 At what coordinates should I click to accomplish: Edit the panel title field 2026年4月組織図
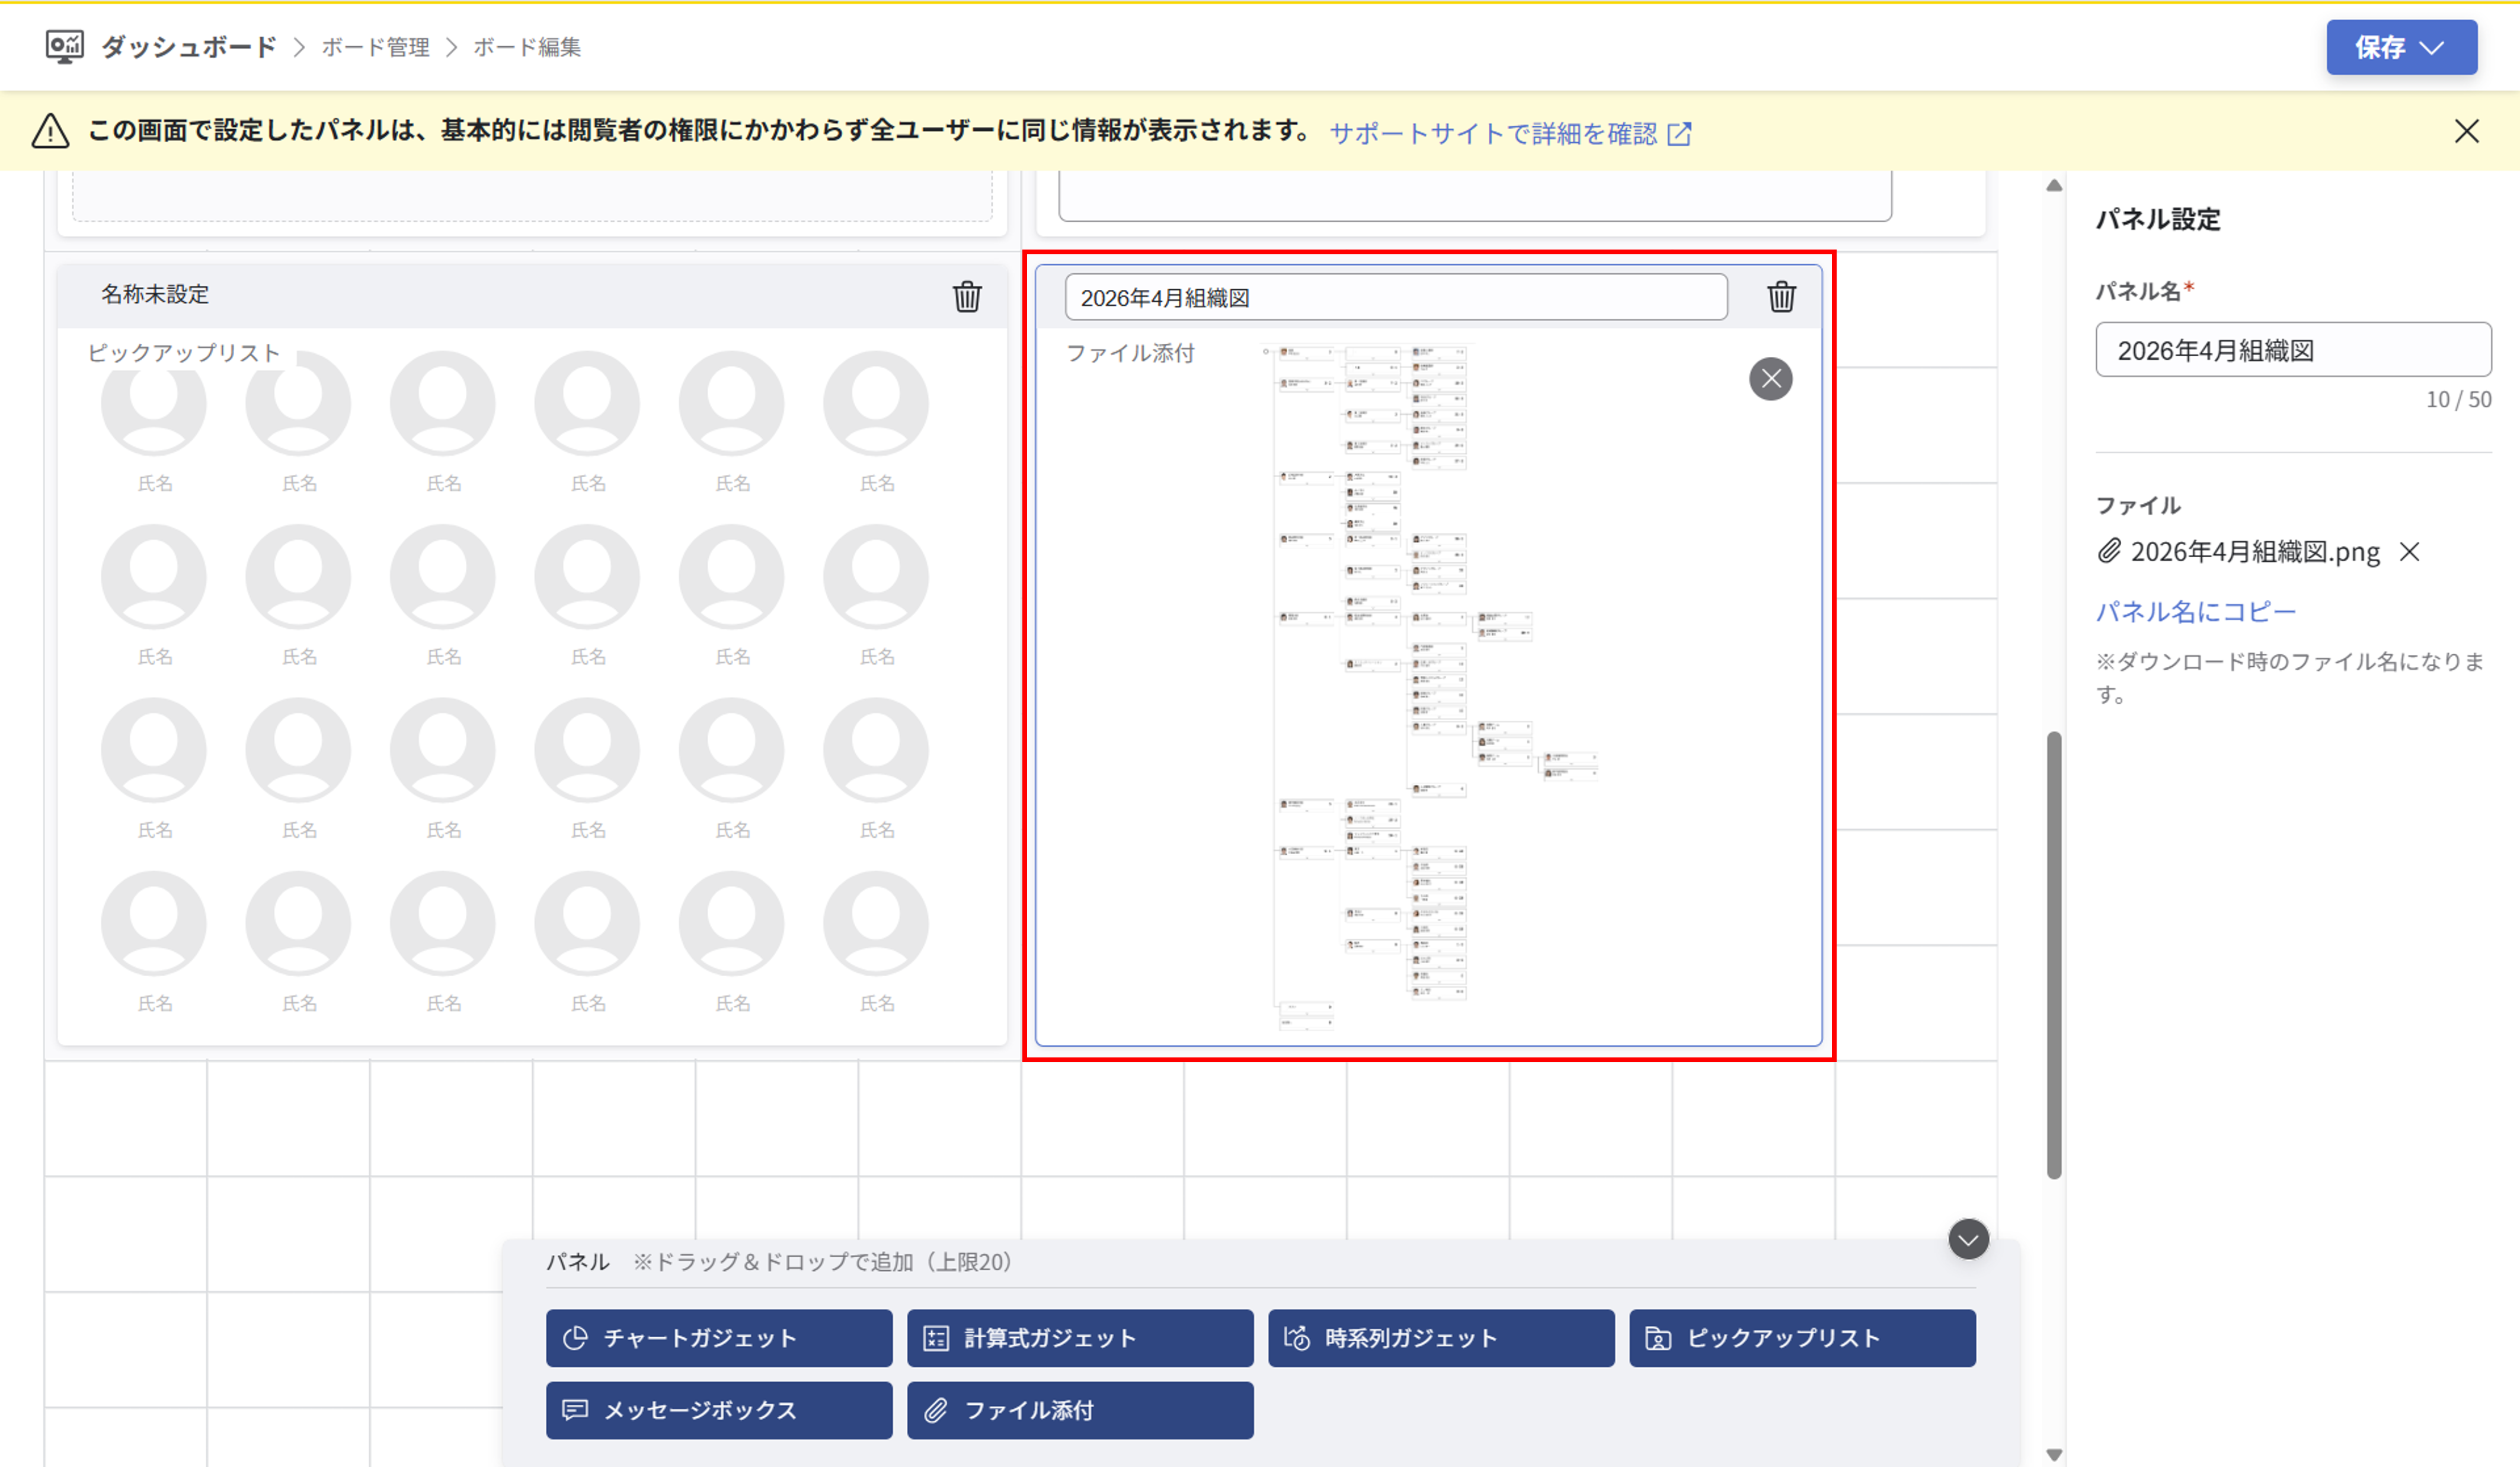pos(1396,297)
